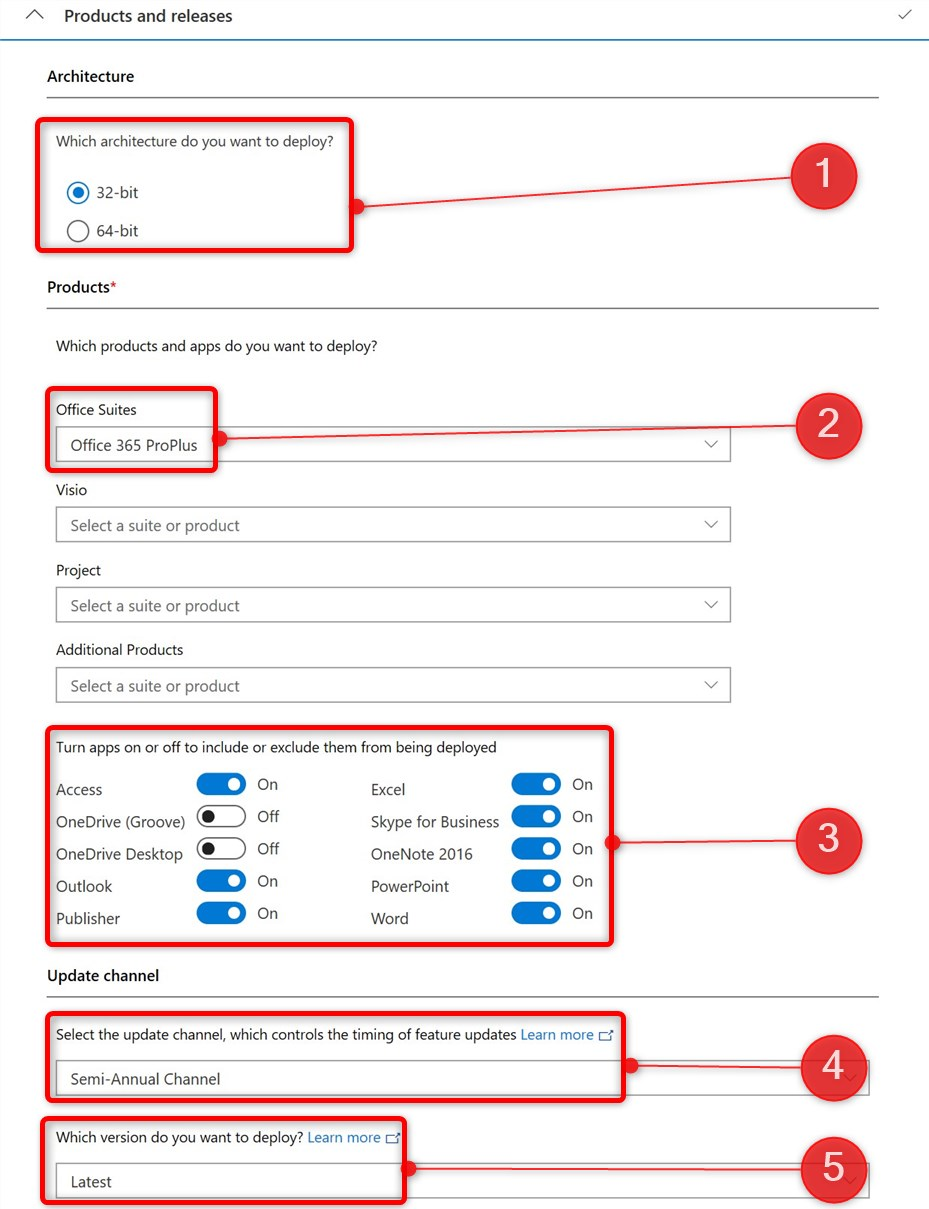The width and height of the screenshot is (929, 1209).
Task: Enable the OneDrive (Groove) switch
Action: [221, 816]
